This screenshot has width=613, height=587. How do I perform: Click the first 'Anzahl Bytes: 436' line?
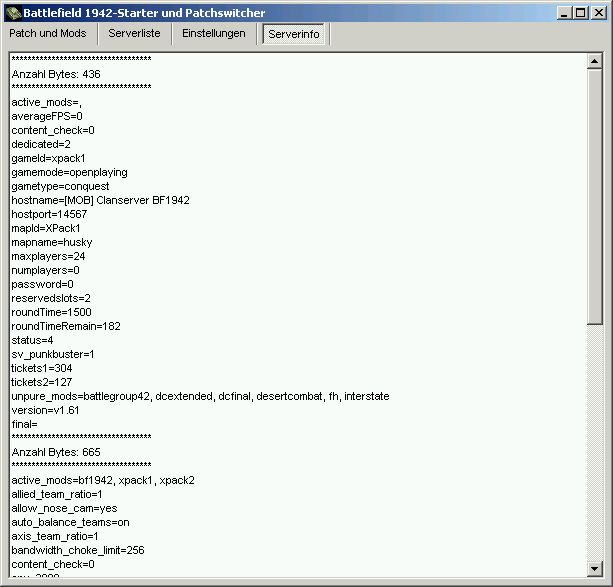[x=56, y=74]
